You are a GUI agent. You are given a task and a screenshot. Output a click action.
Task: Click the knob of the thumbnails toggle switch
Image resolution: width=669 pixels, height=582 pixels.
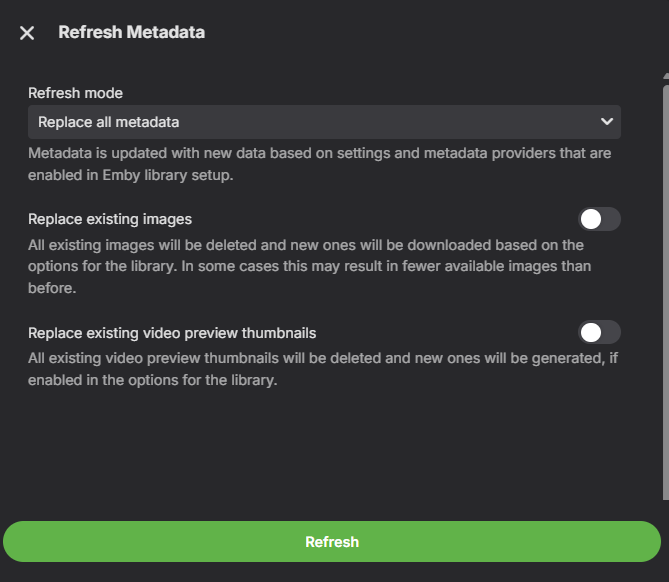coord(591,332)
